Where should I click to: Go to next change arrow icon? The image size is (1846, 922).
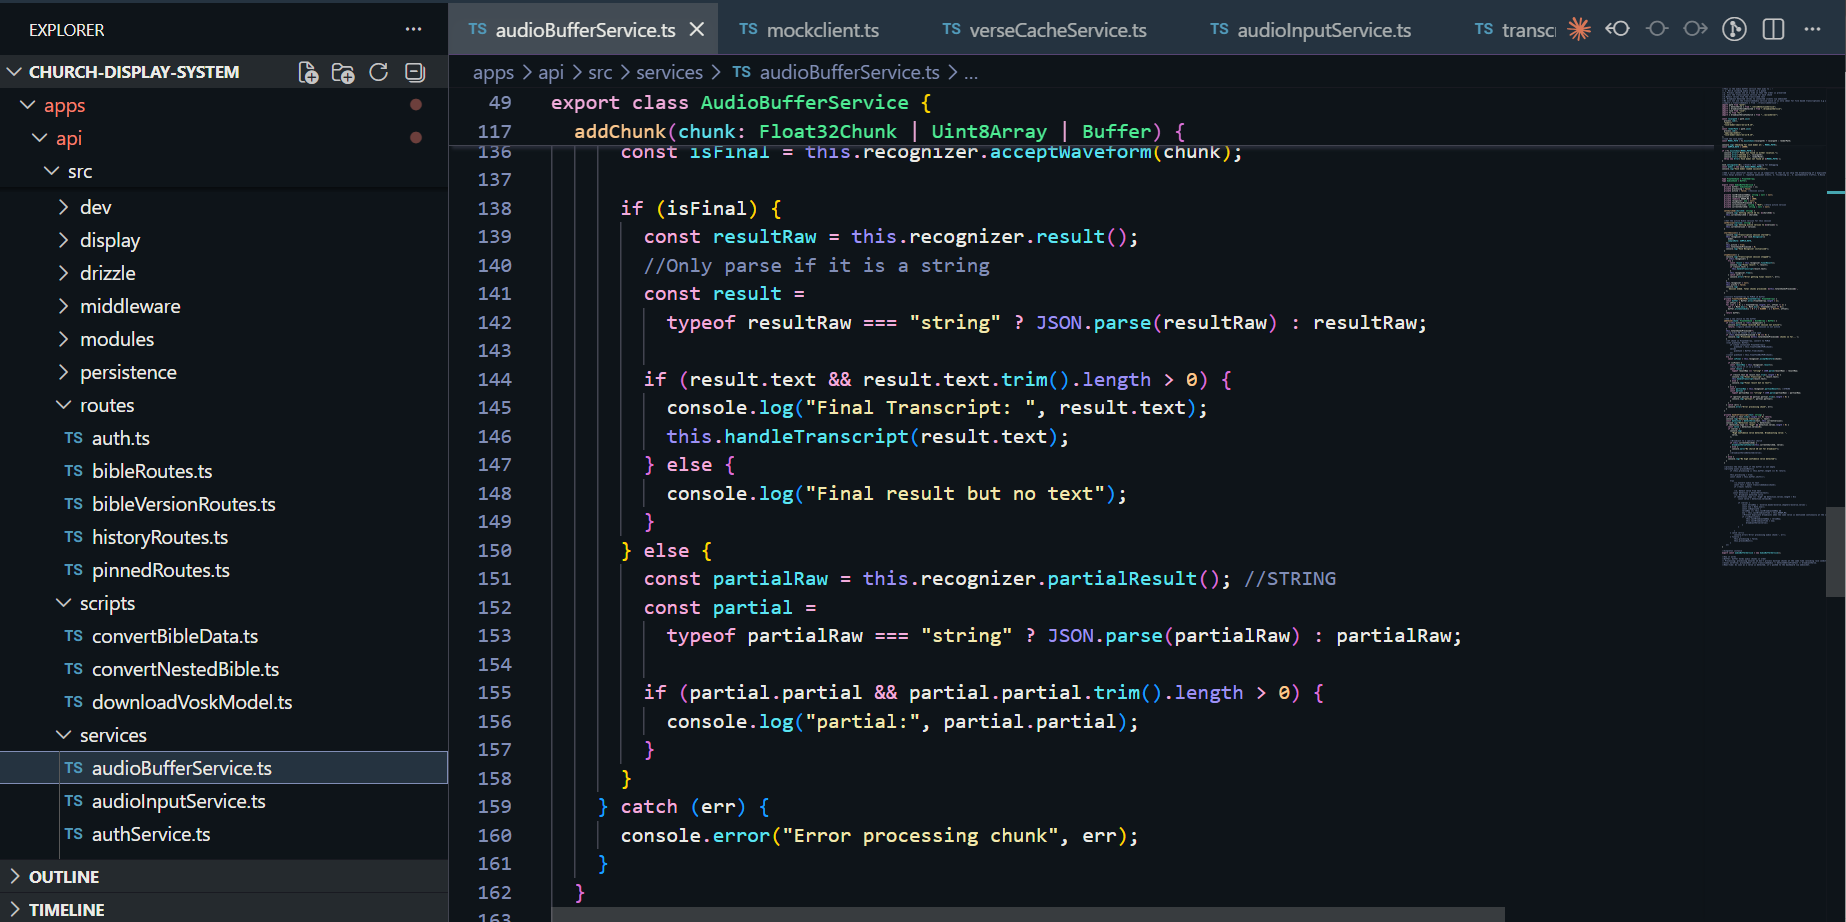(x=1695, y=29)
